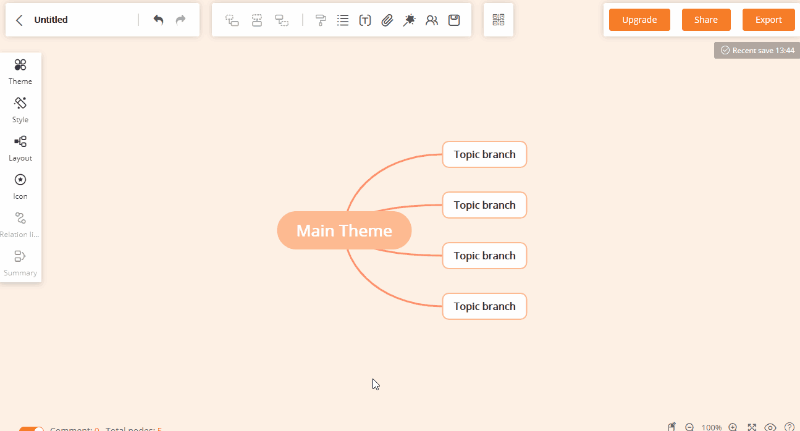The width and height of the screenshot is (800, 431).
Task: Open the collaborators people icon
Action: pyautogui.click(x=431, y=20)
